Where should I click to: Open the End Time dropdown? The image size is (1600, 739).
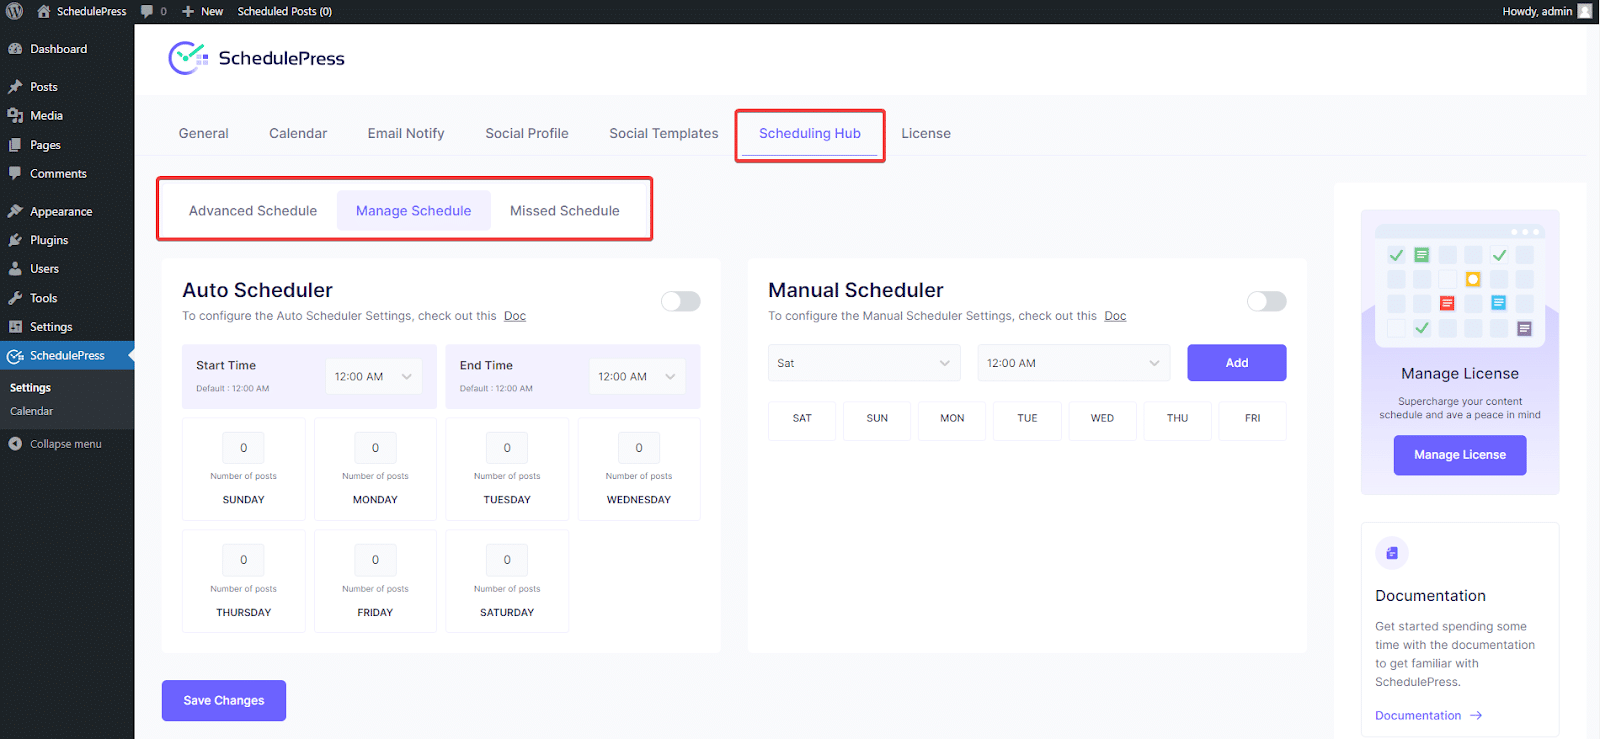pyautogui.click(x=637, y=376)
